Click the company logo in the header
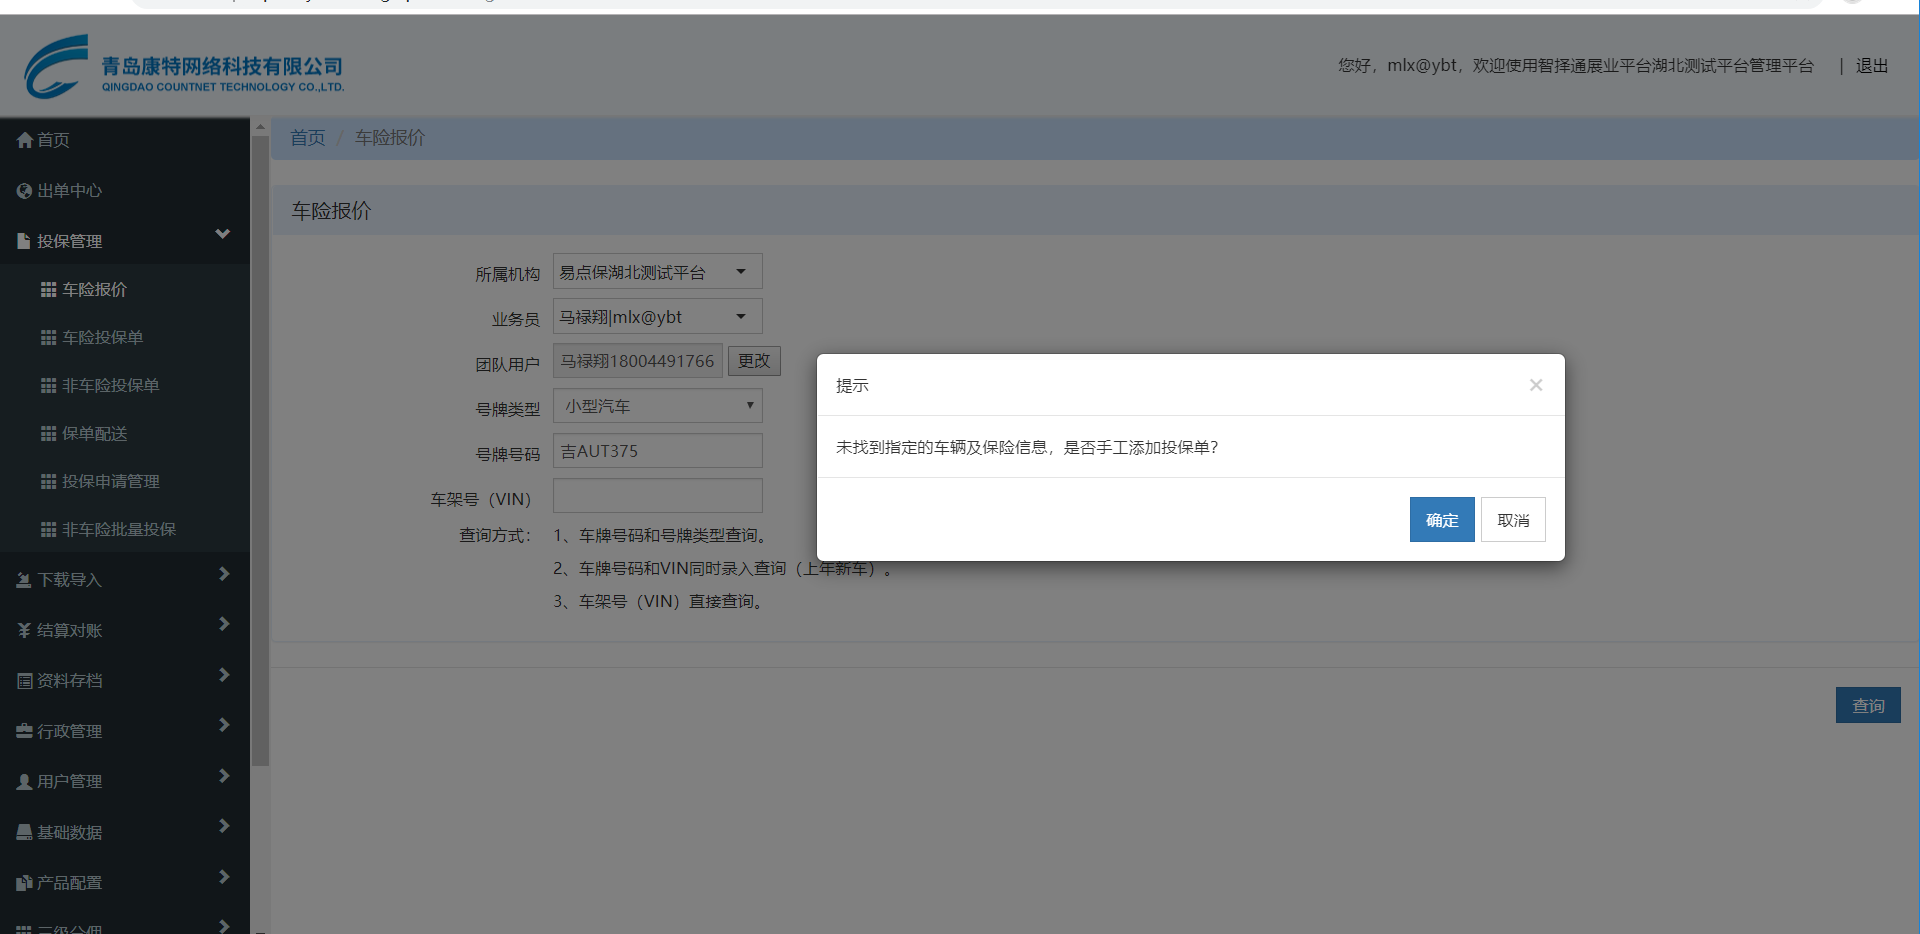The image size is (1920, 934). click(184, 67)
